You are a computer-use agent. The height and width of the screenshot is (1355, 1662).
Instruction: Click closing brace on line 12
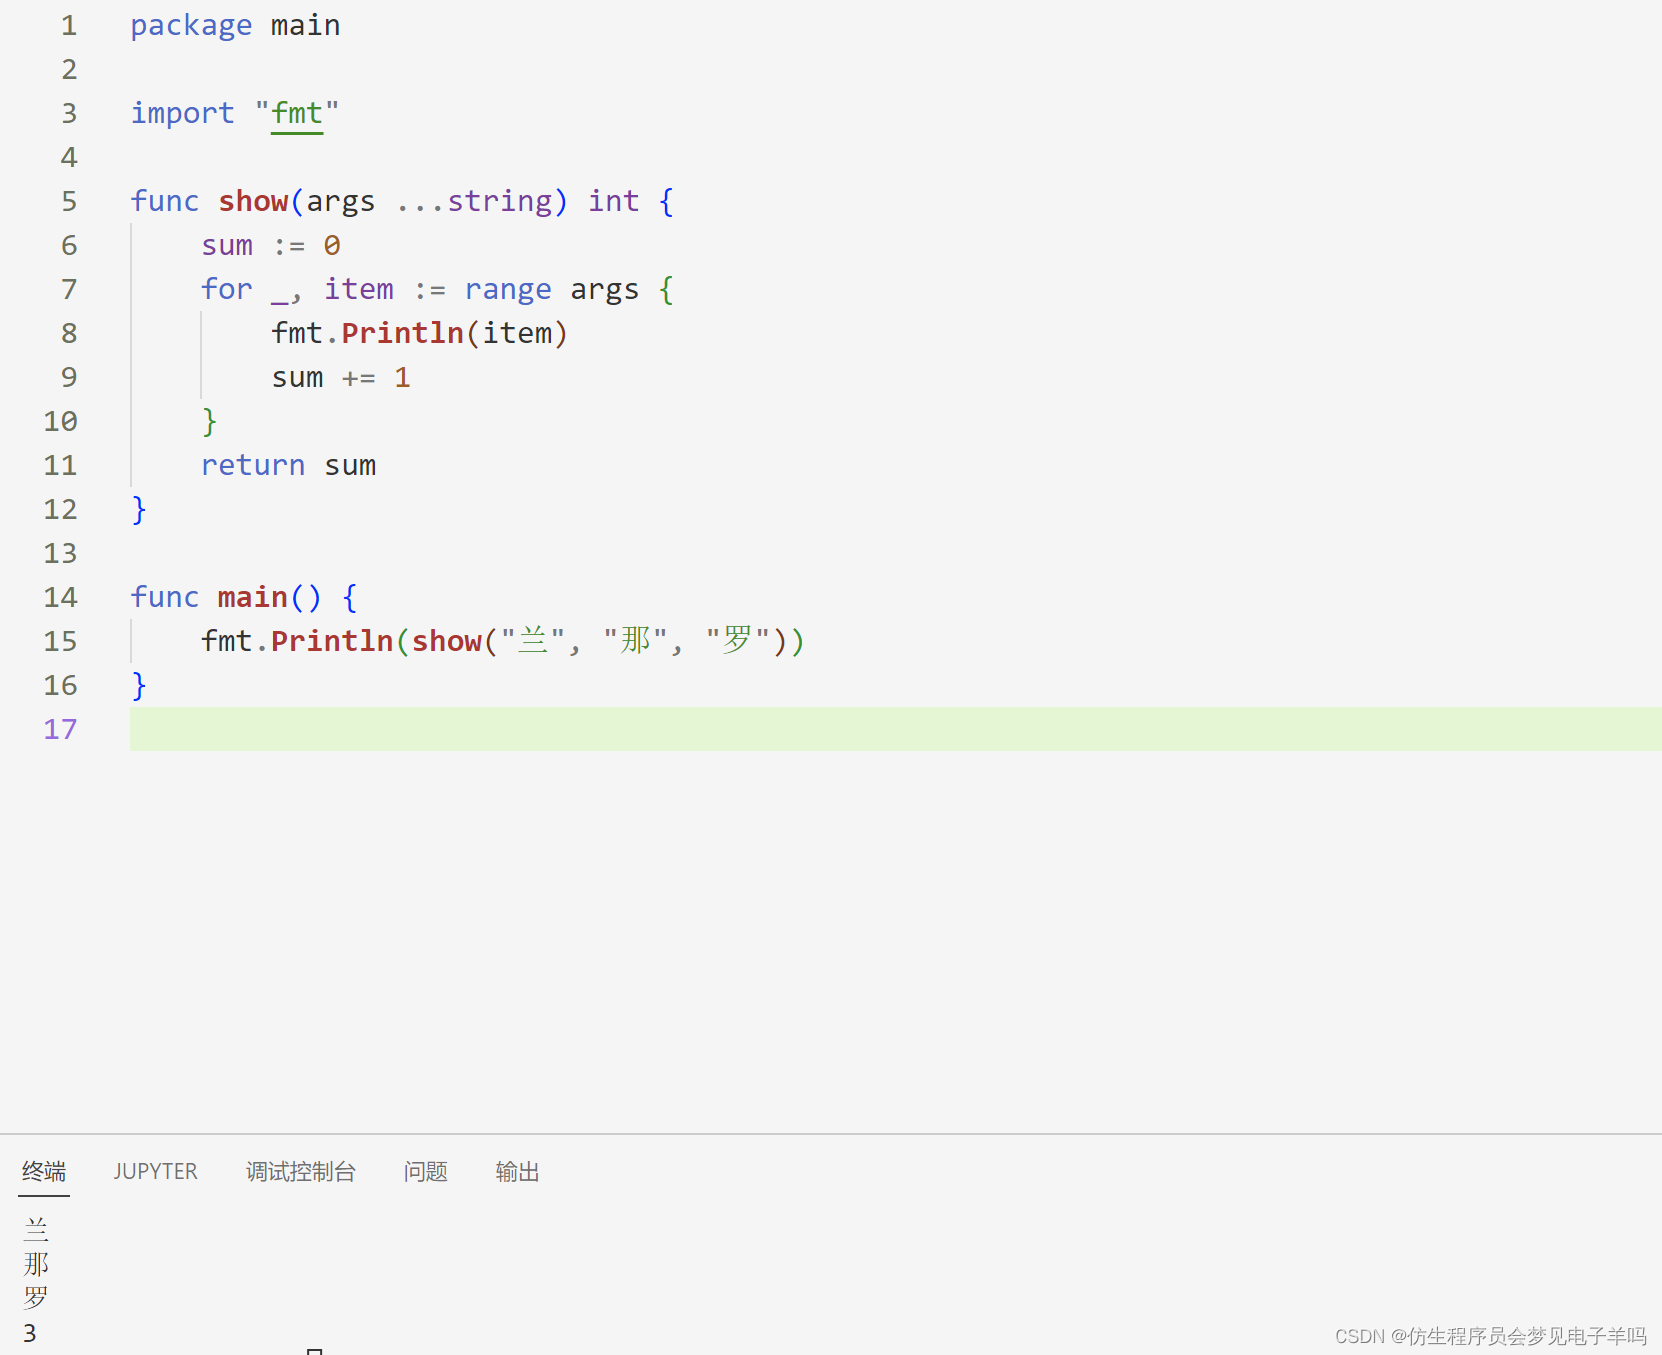click(x=139, y=509)
